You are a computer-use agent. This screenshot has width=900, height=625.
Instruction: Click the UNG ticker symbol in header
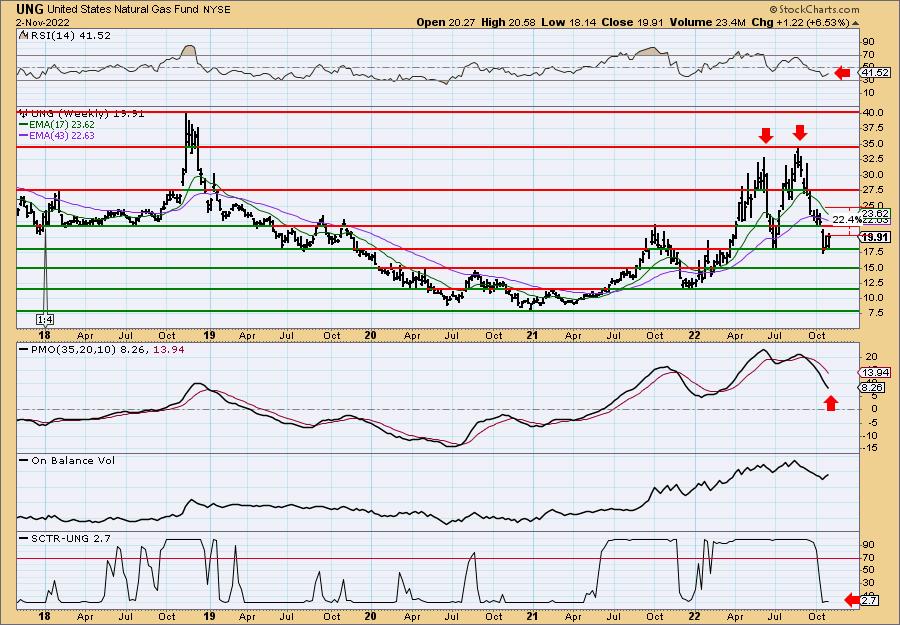pos(31,10)
